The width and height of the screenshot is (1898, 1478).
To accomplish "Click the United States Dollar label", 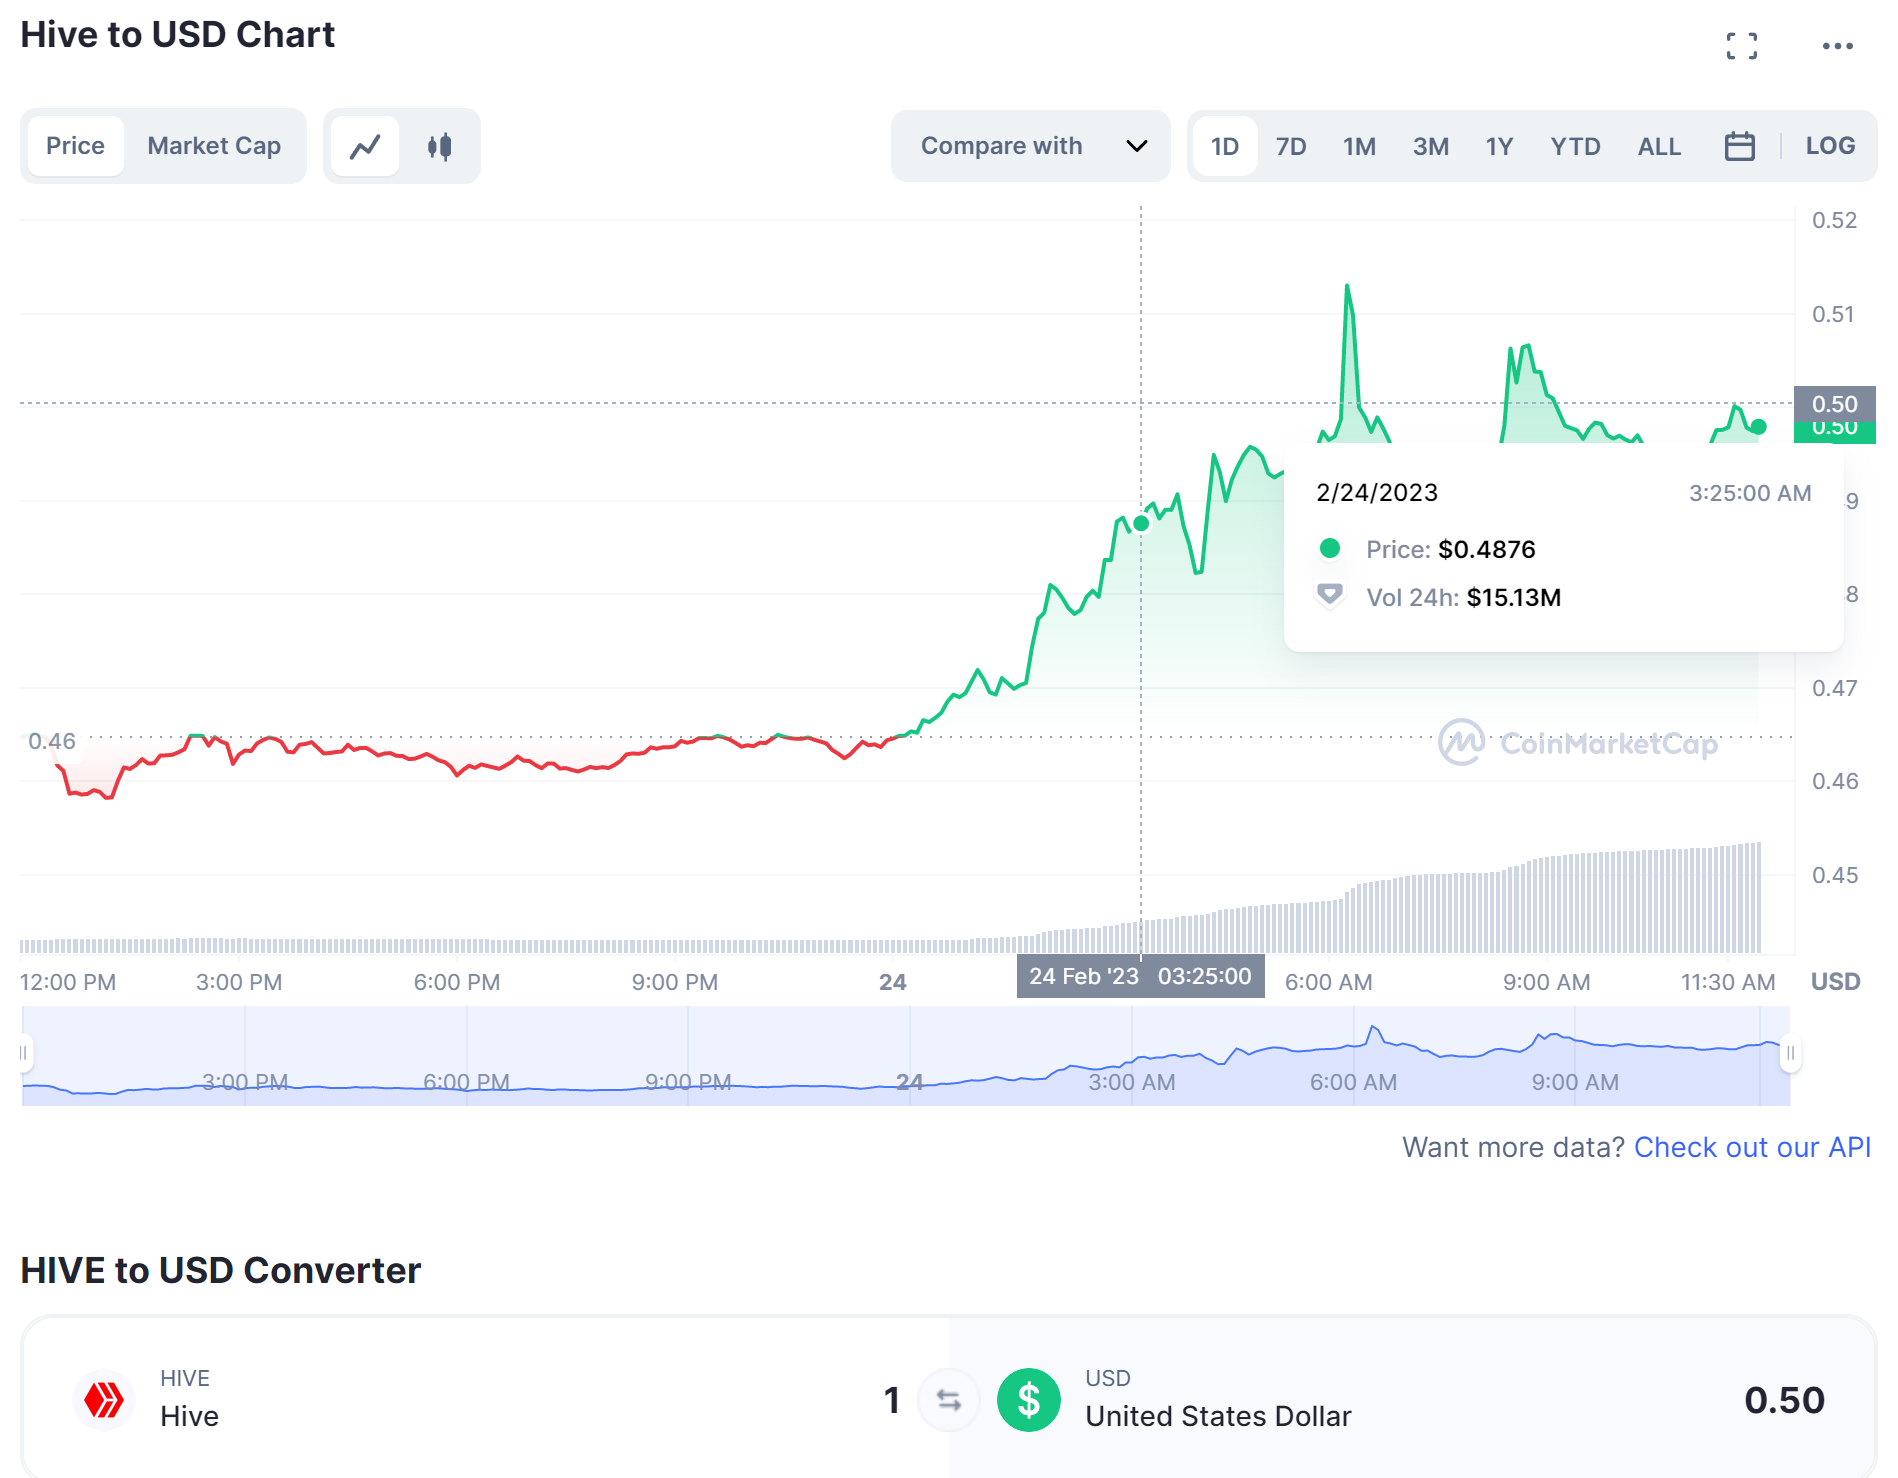I will coord(1218,1416).
